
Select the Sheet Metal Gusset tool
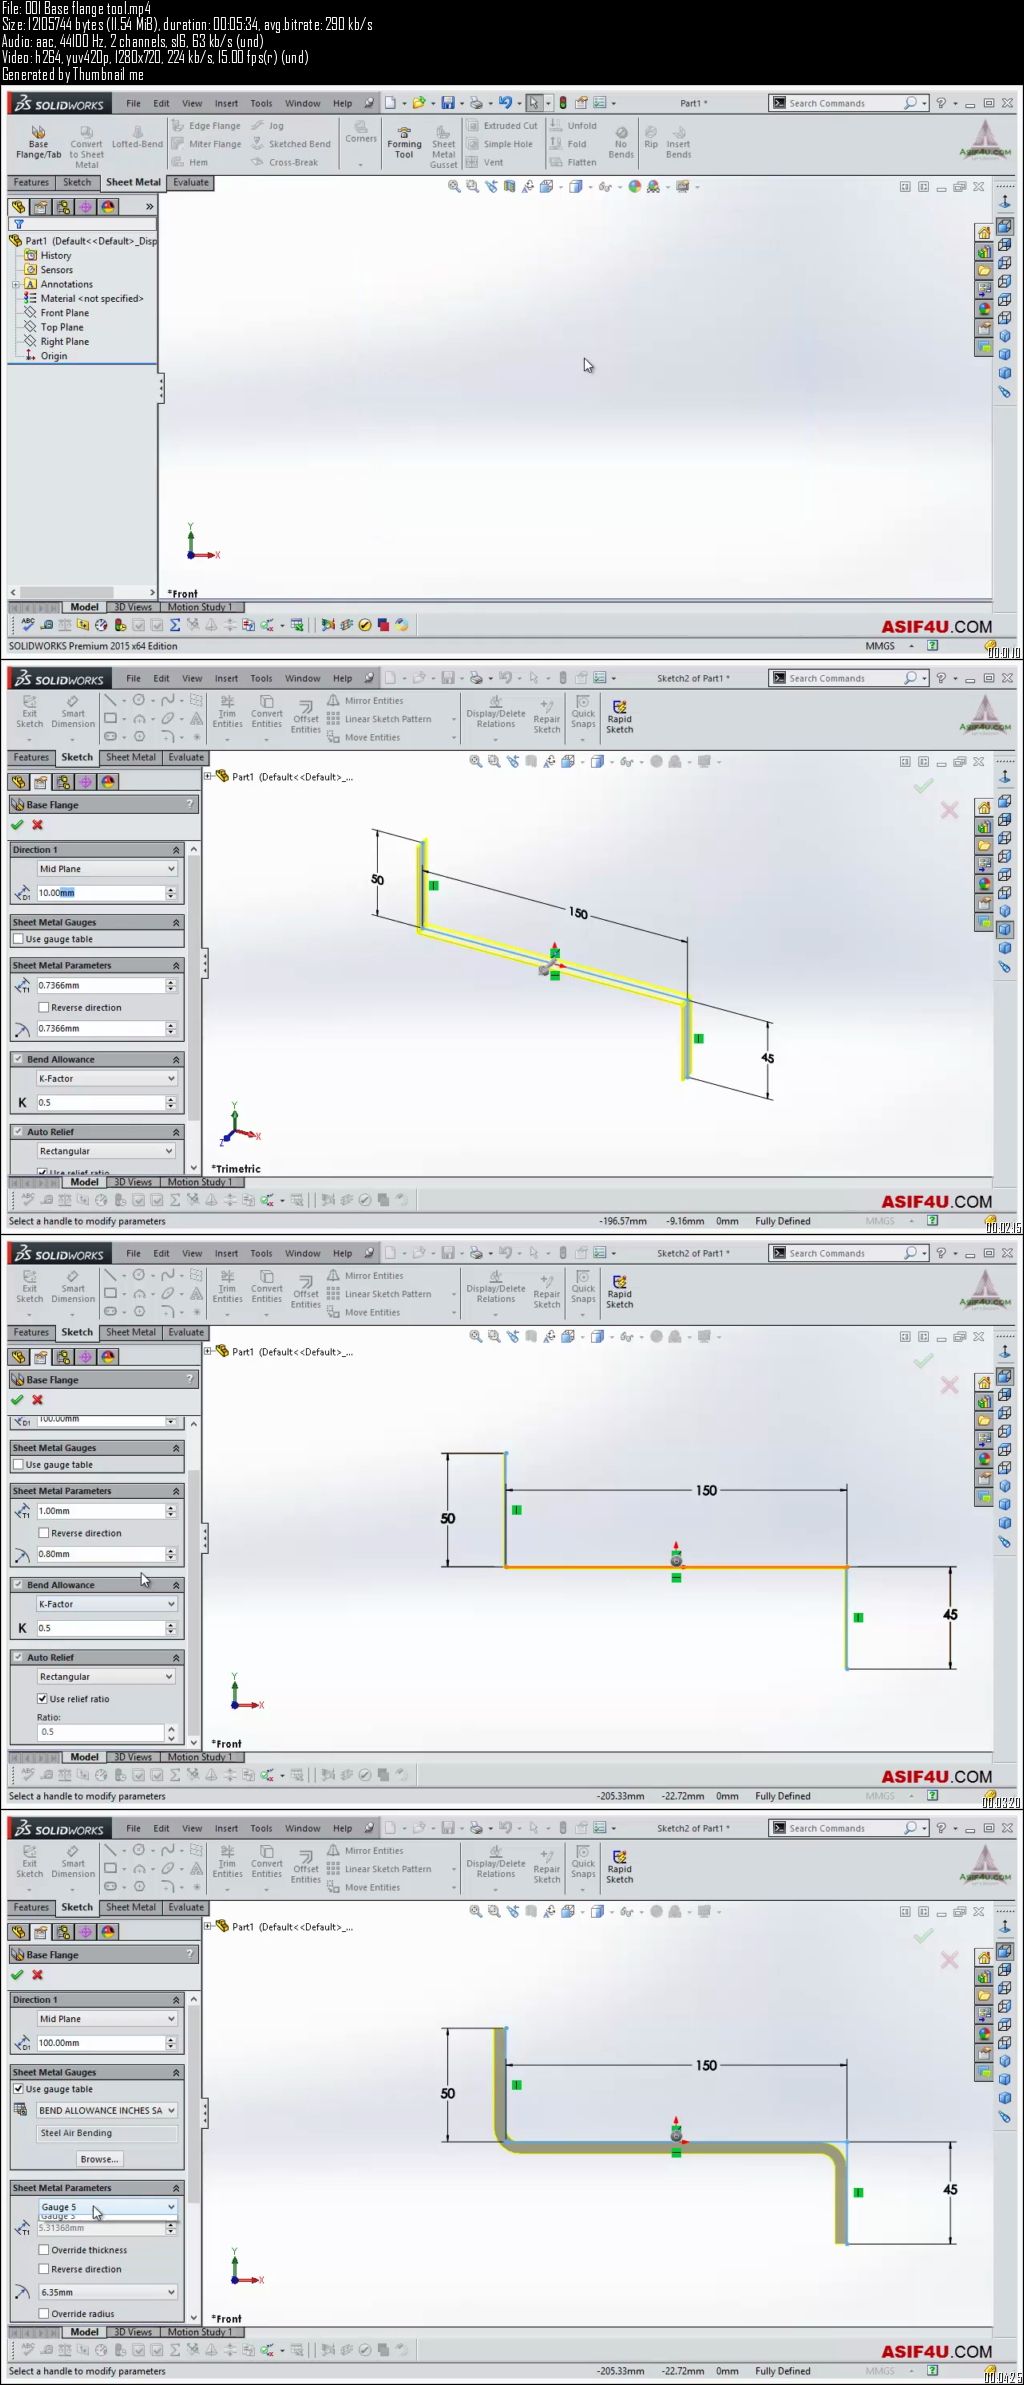point(444,147)
